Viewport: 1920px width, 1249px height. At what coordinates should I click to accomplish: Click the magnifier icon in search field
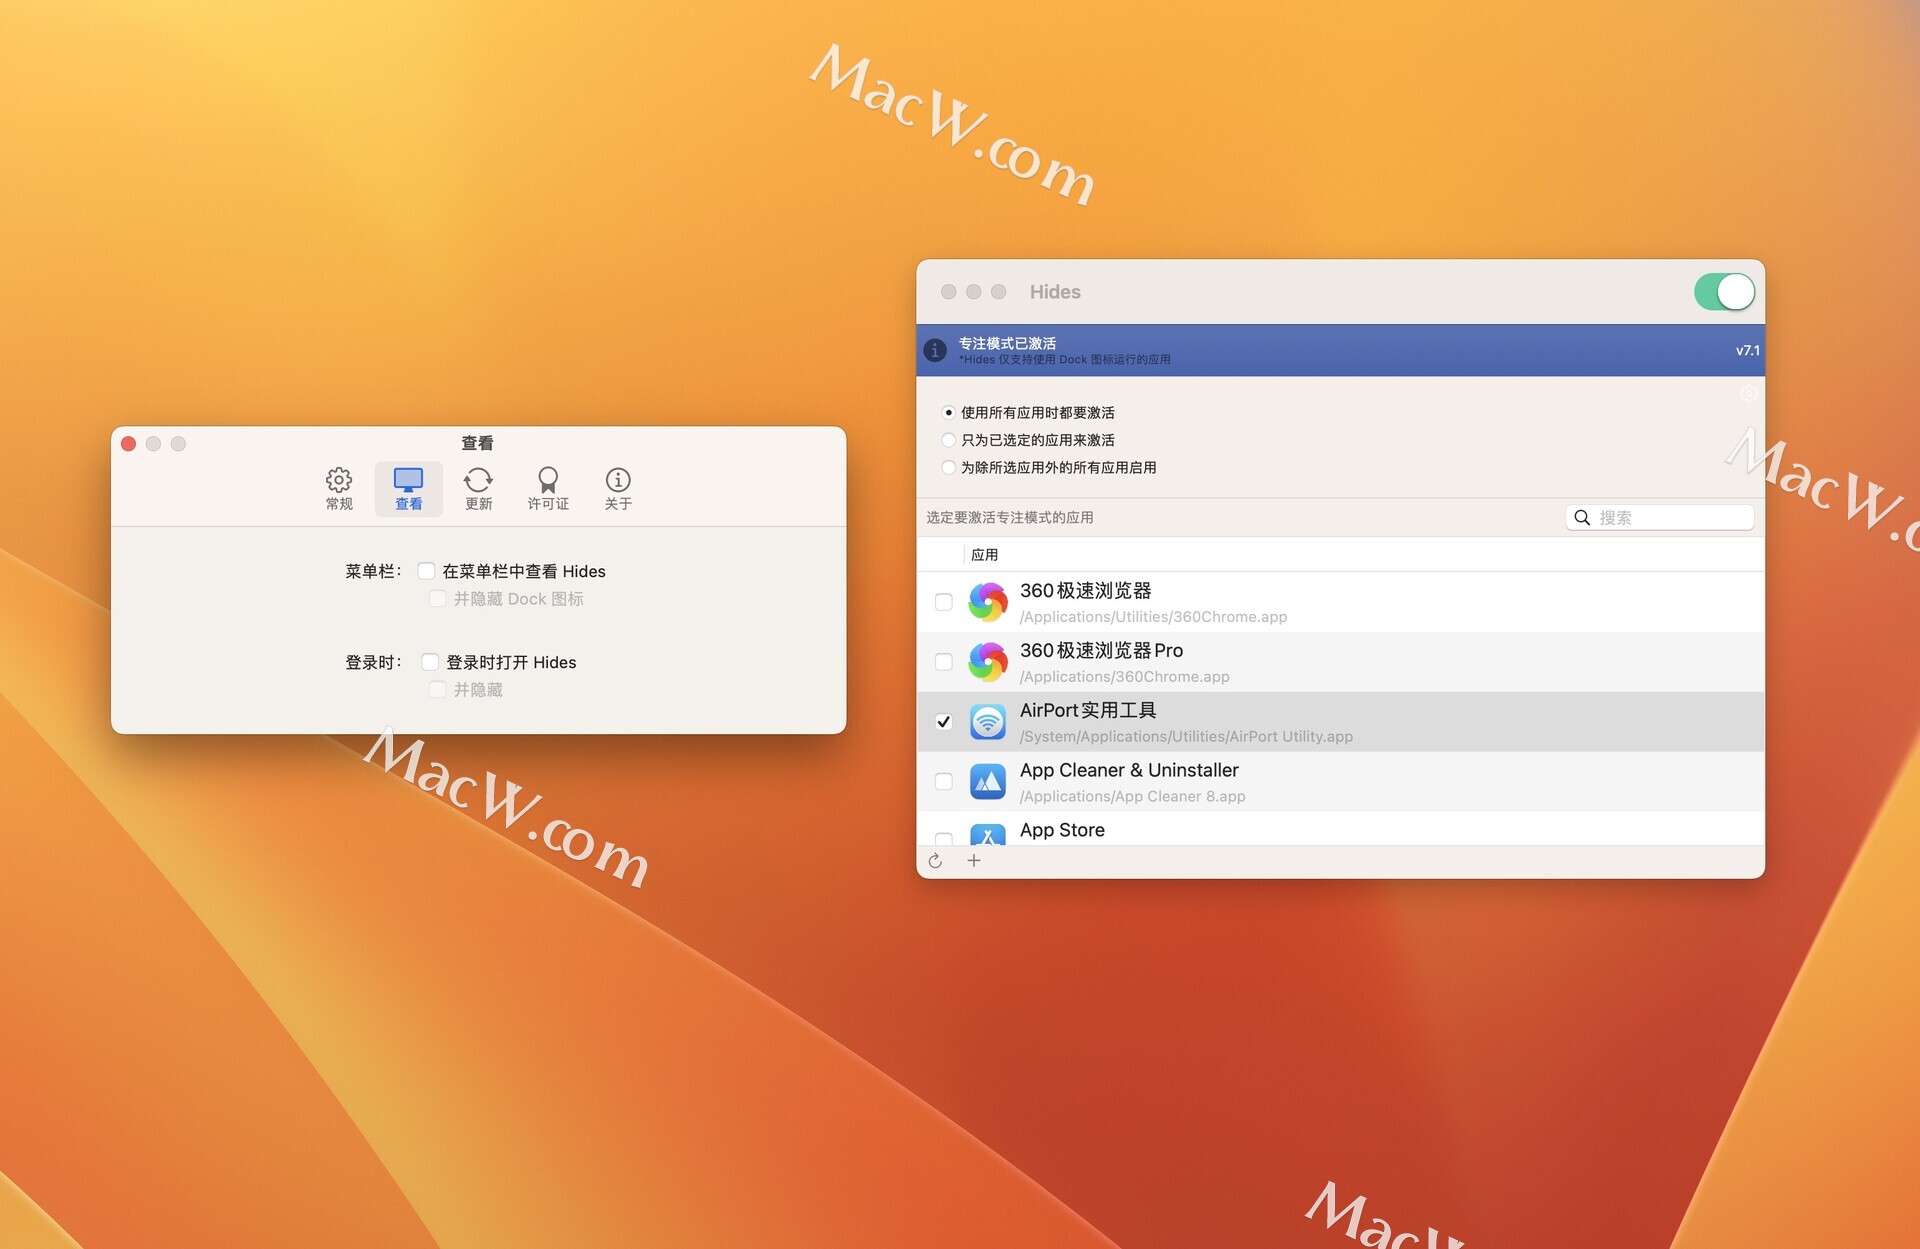pyautogui.click(x=1582, y=517)
